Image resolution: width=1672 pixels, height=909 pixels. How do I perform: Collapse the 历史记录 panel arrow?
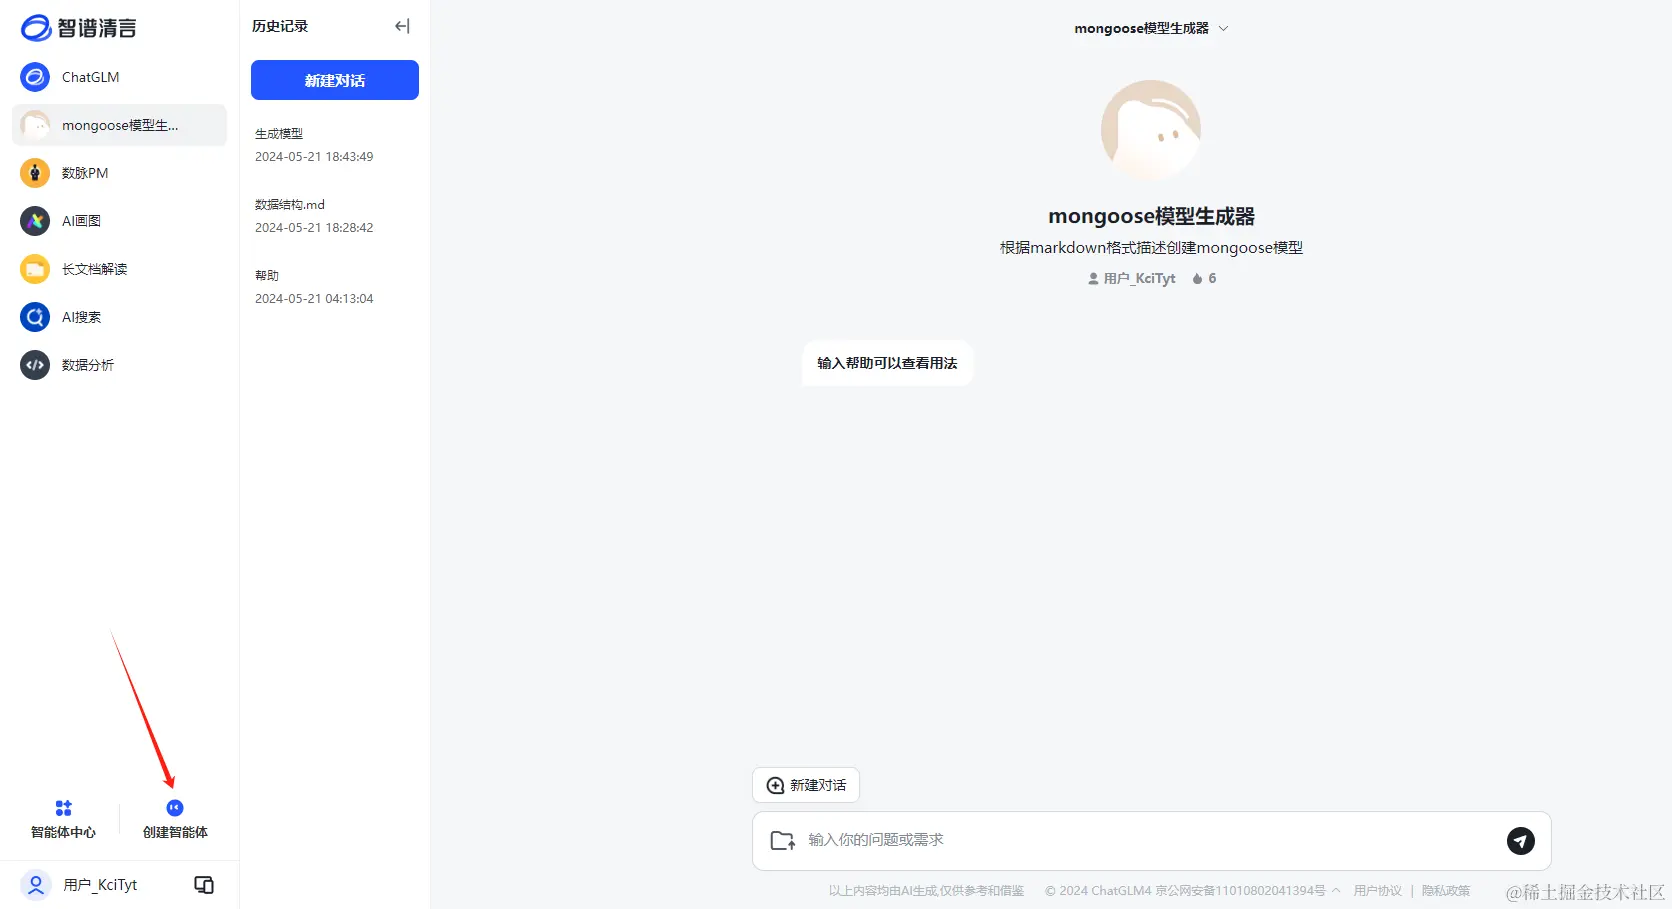pos(402,26)
